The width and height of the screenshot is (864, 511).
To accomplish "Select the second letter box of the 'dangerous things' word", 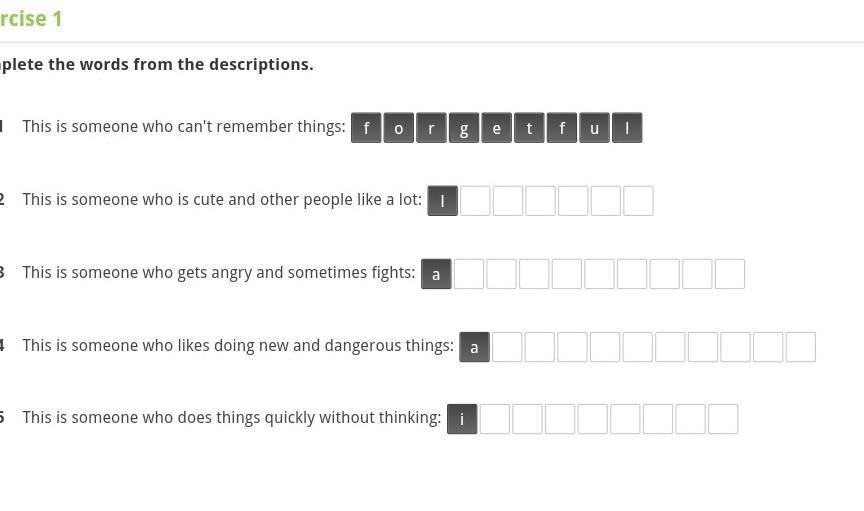I will (507, 347).
